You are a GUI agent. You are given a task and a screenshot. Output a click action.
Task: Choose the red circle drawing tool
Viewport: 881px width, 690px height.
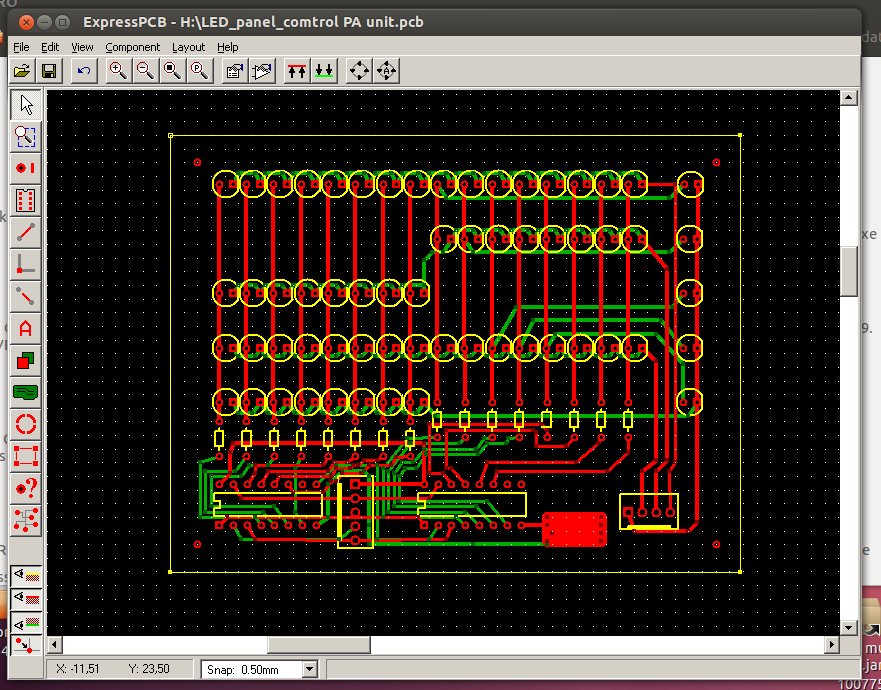[26, 423]
